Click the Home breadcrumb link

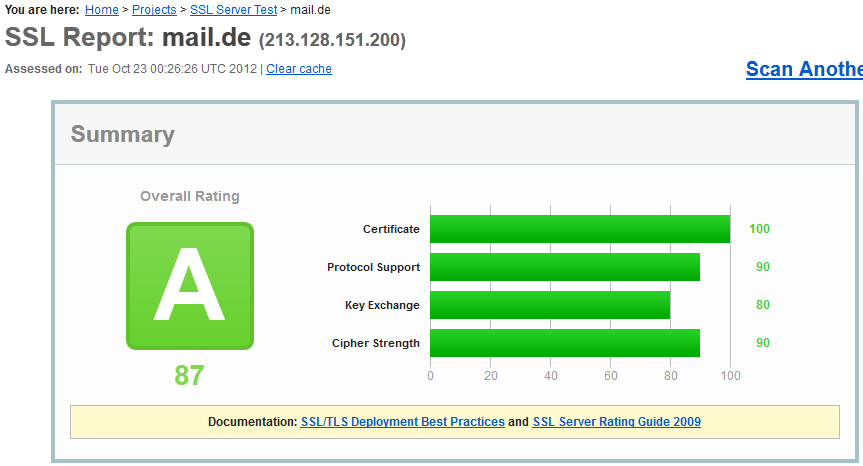tap(101, 9)
